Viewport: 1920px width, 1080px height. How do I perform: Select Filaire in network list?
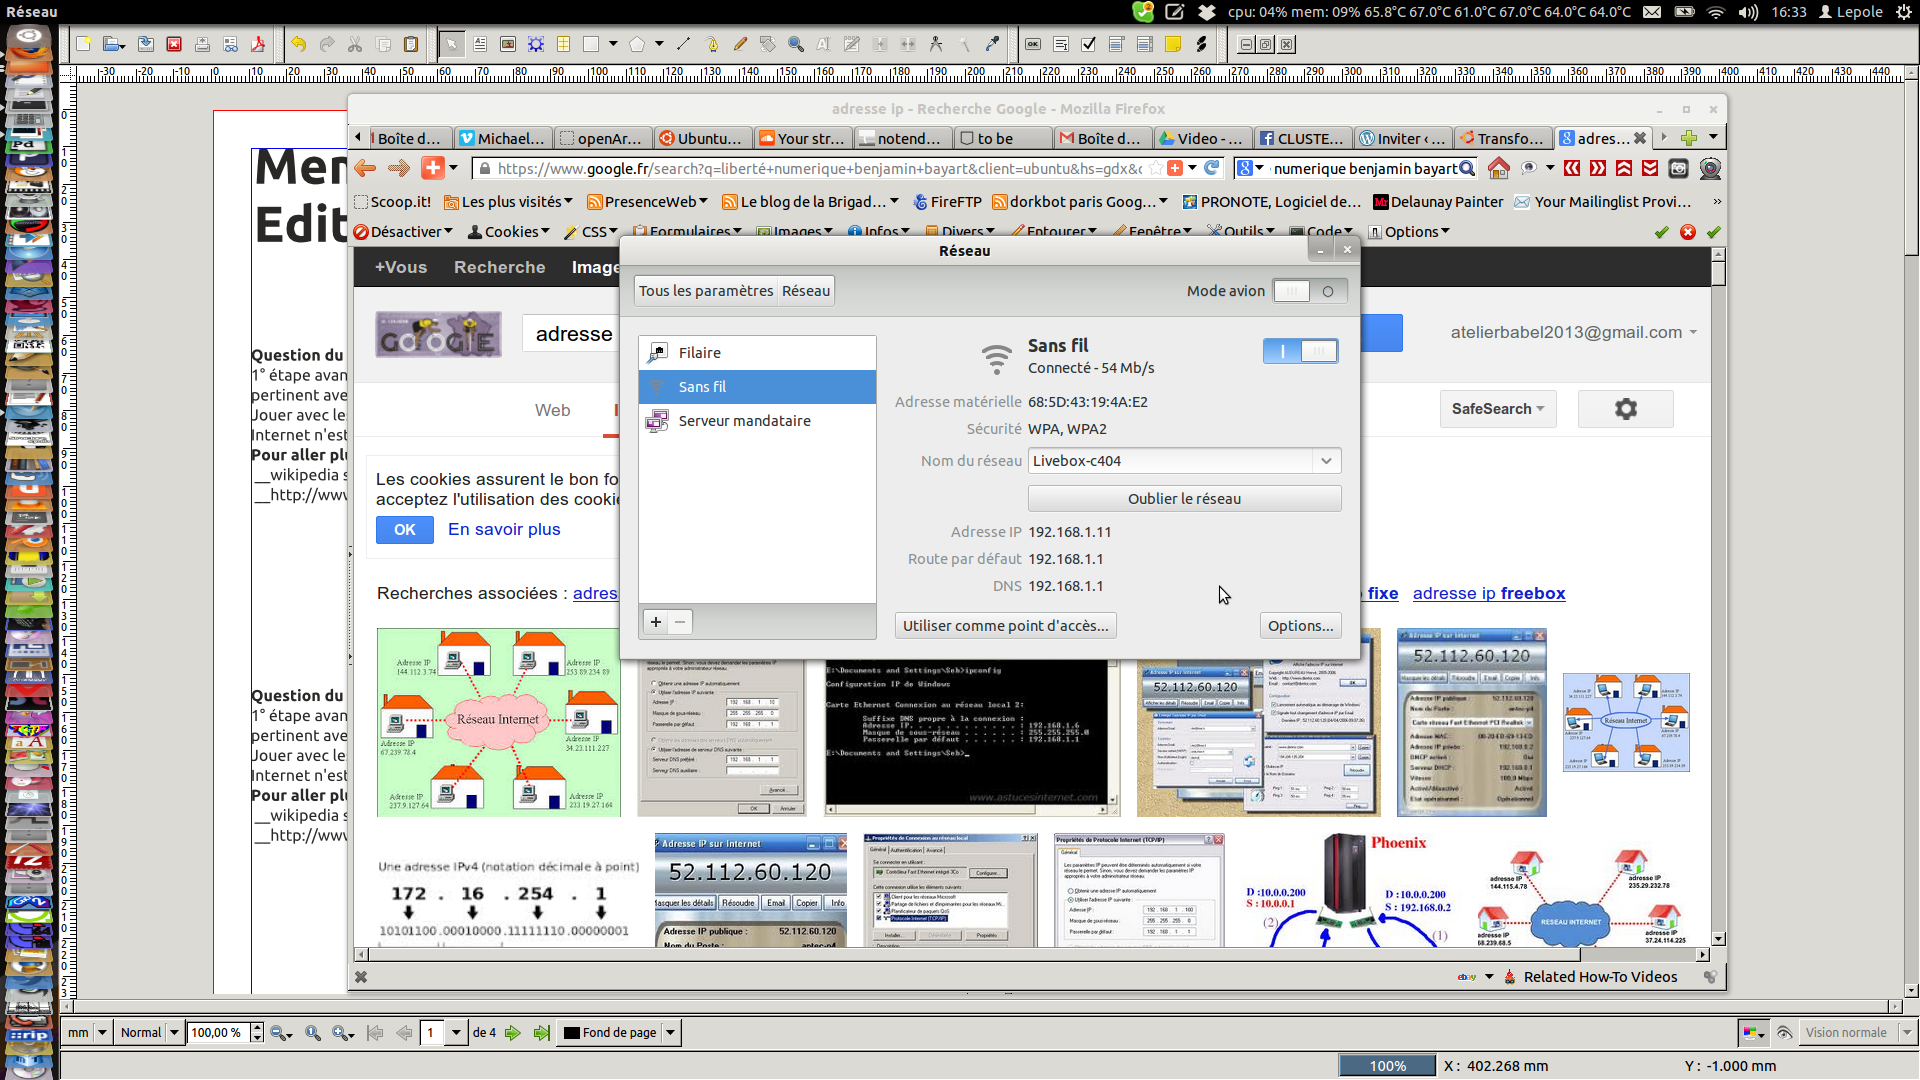tap(700, 353)
